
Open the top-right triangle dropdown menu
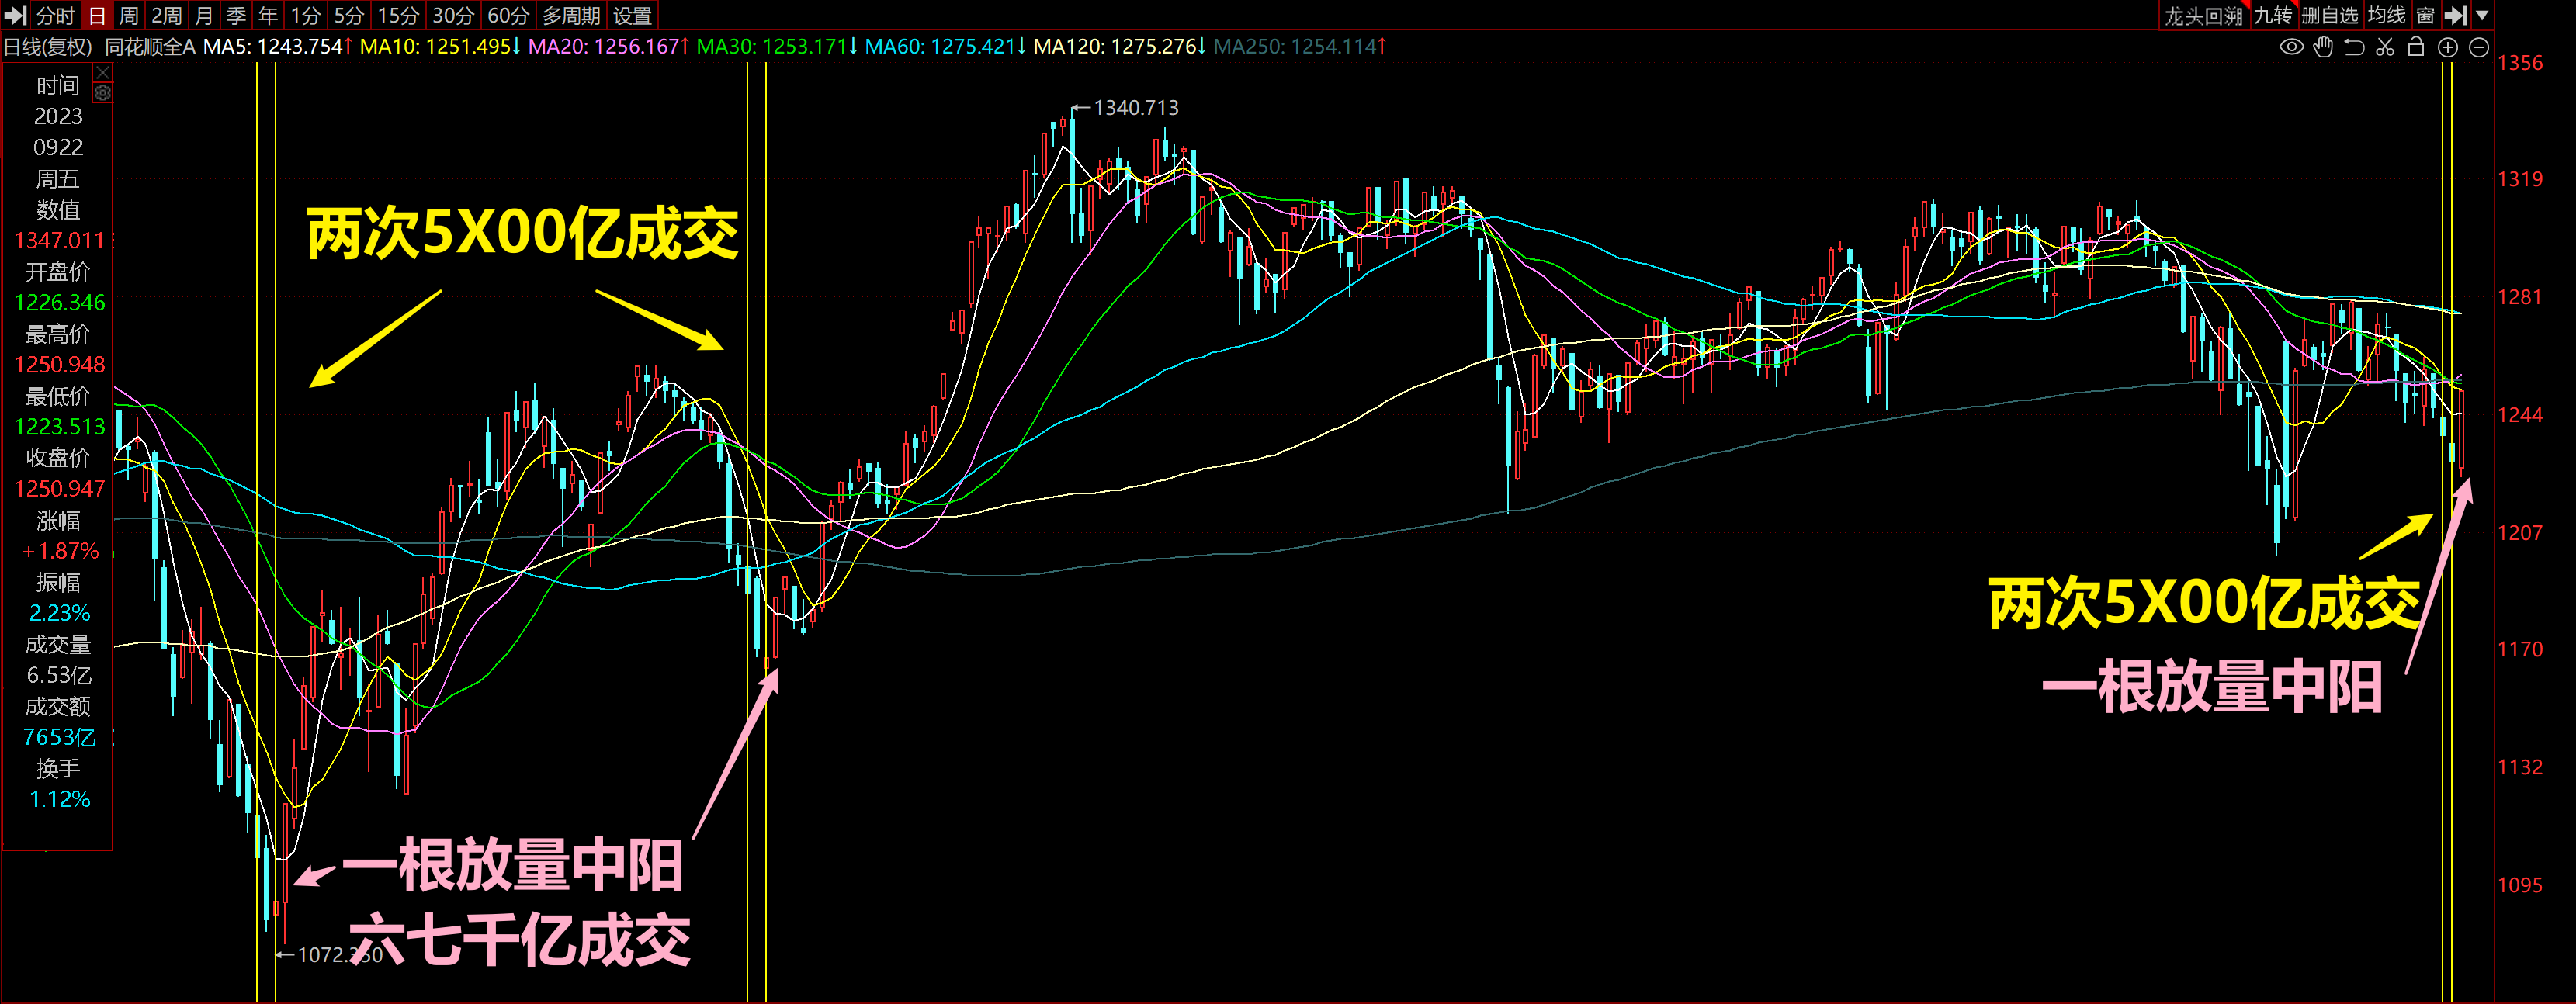coord(2481,15)
